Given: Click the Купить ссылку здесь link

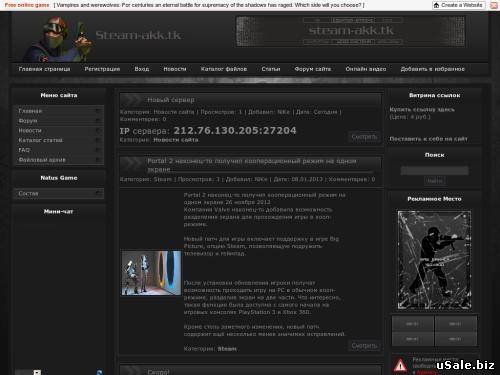Looking at the screenshot, I should pyautogui.click(x=422, y=109).
